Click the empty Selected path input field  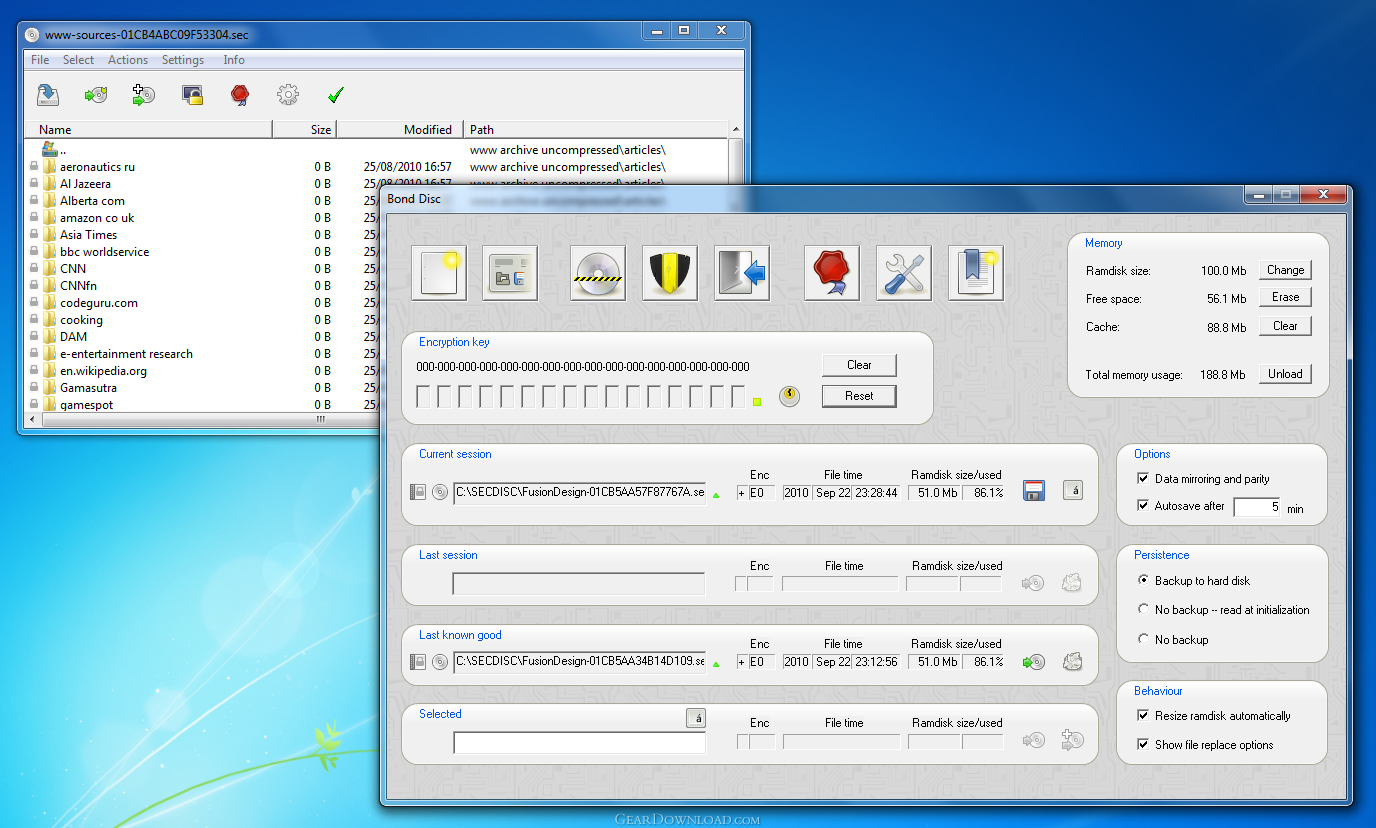(x=579, y=743)
